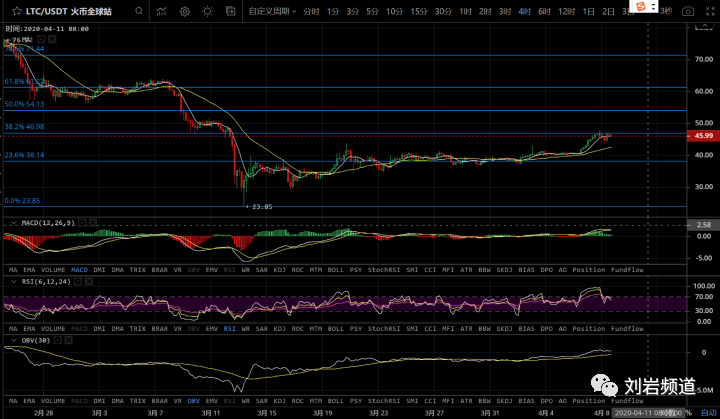
Task: Open OBV(30) settings gear
Action: (x=57, y=340)
